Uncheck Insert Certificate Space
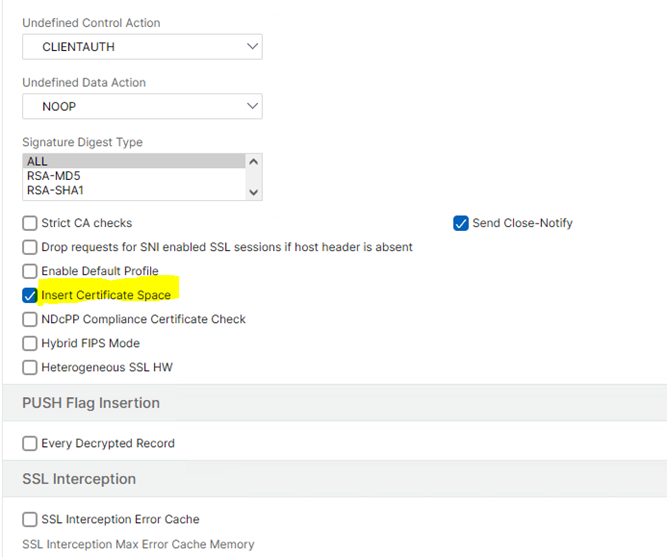Image resolution: width=667 pixels, height=557 pixels. (30, 295)
